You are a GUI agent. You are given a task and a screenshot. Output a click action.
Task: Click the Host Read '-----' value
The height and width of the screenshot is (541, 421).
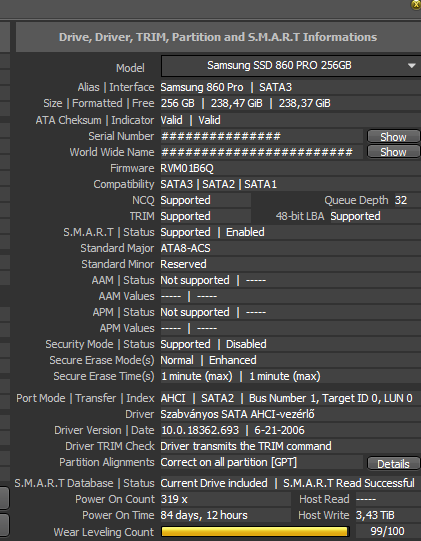coord(366,499)
